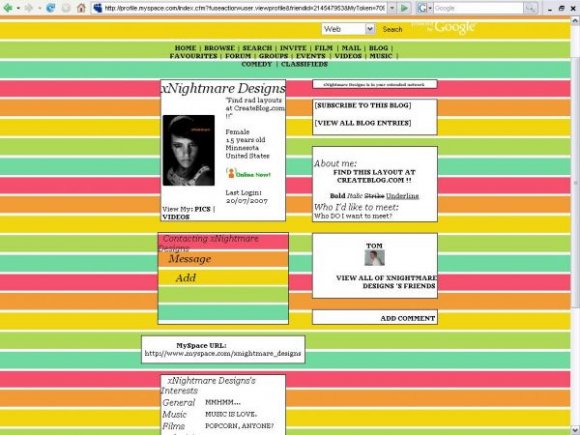Click the 'Who DO I want to meet?' text
The width and height of the screenshot is (580, 435).
[x=353, y=216]
